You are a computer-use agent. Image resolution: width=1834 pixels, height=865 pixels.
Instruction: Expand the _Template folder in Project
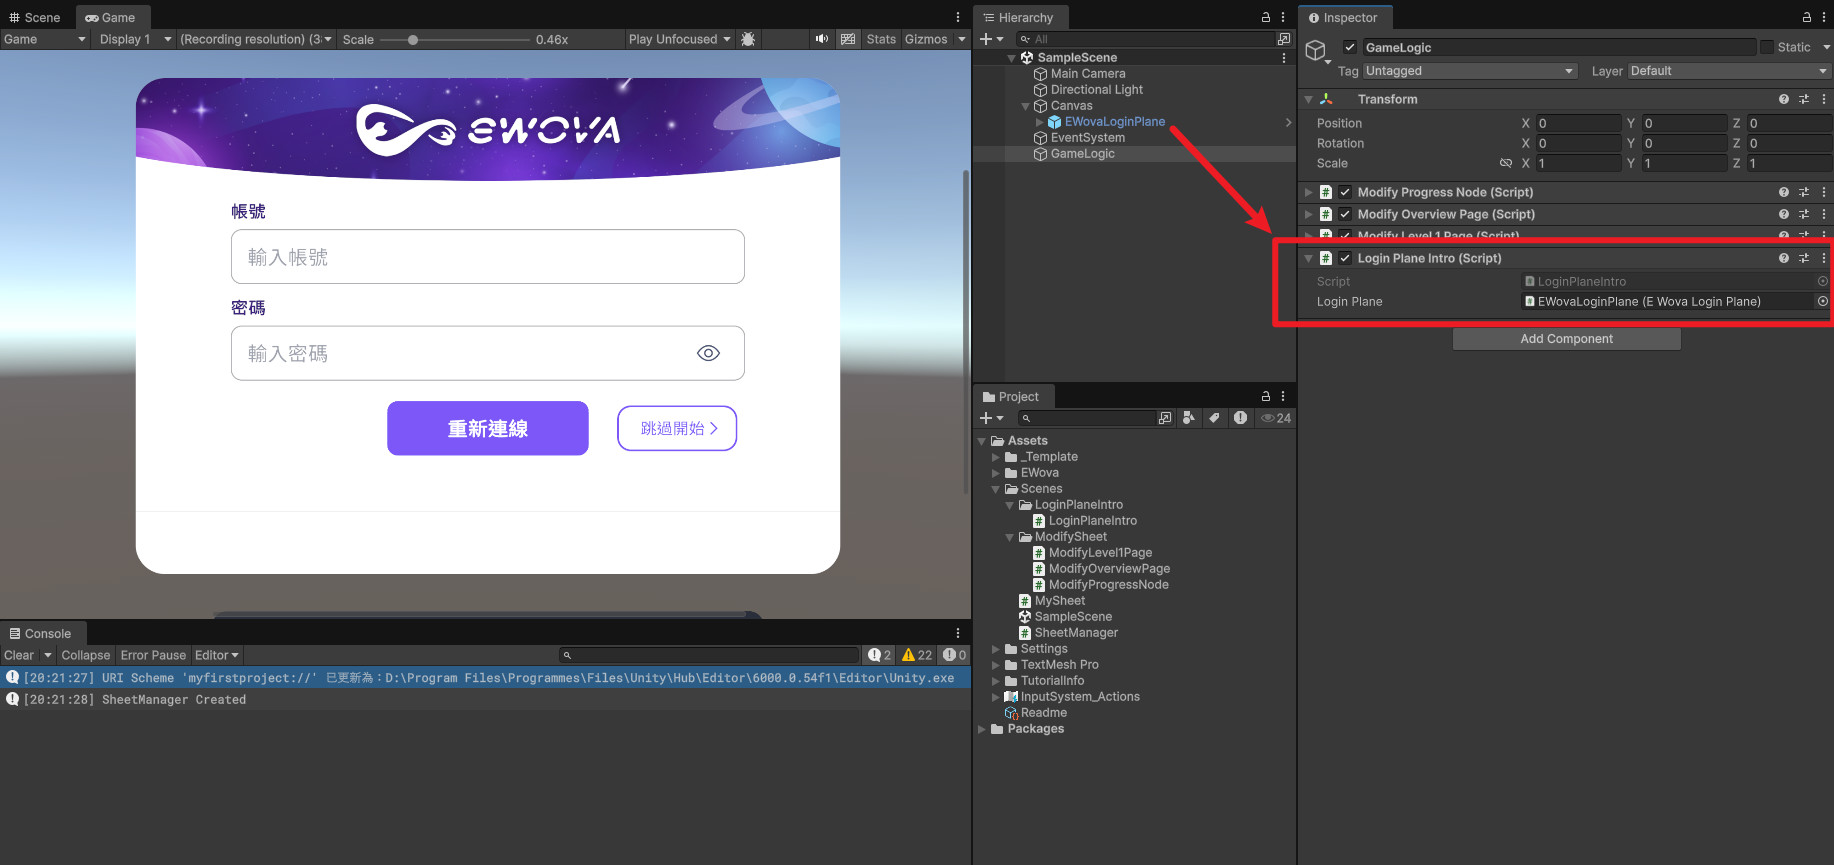click(x=995, y=457)
